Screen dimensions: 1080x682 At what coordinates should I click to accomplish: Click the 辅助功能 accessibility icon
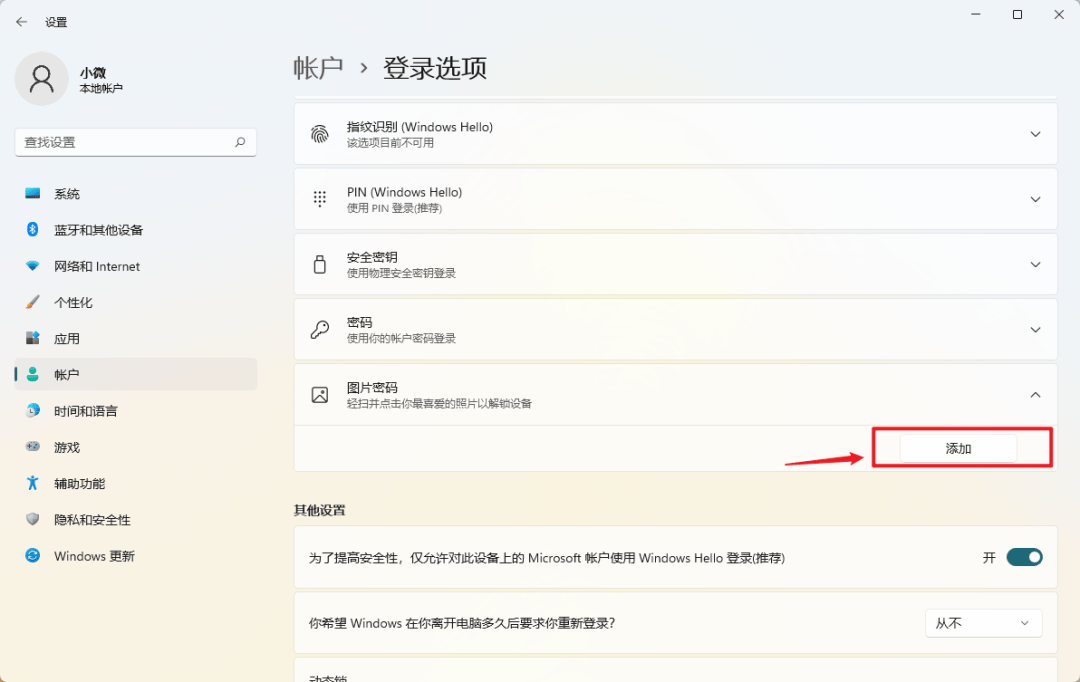point(32,483)
